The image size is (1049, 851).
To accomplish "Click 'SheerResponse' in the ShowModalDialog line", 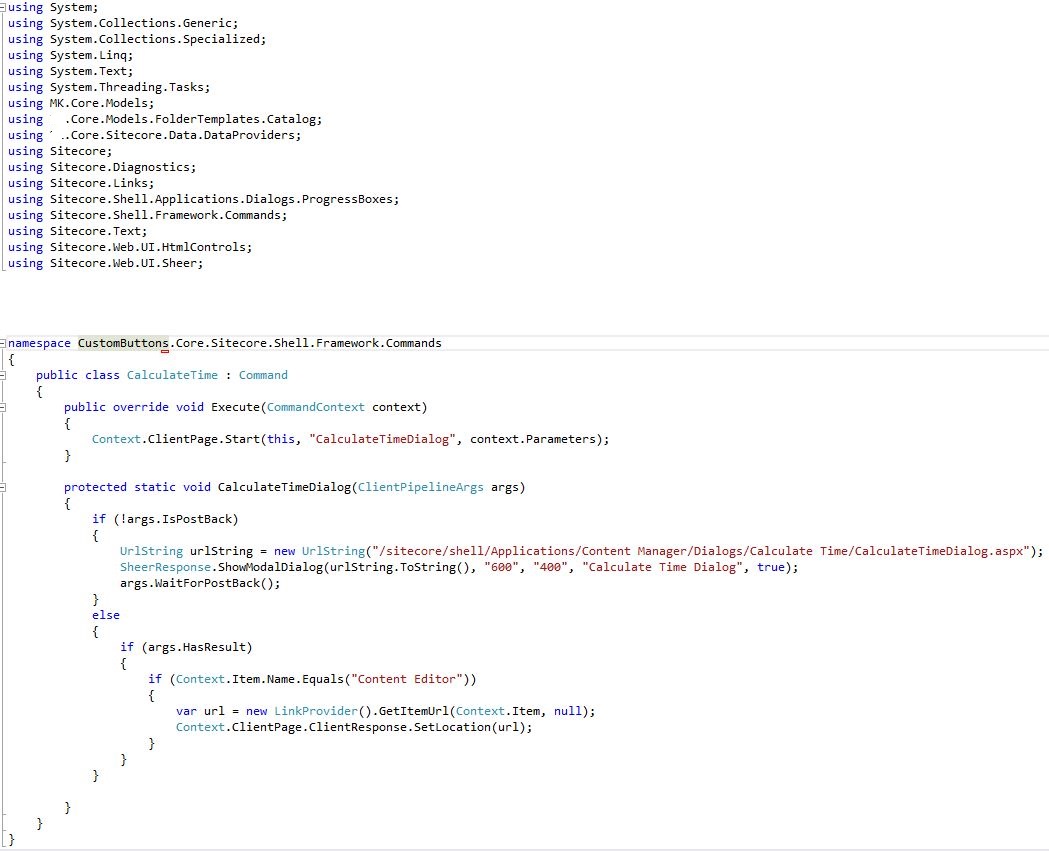I will 165,568.
